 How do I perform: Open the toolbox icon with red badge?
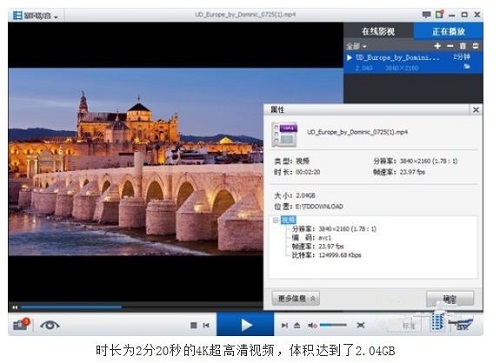[x=21, y=324]
